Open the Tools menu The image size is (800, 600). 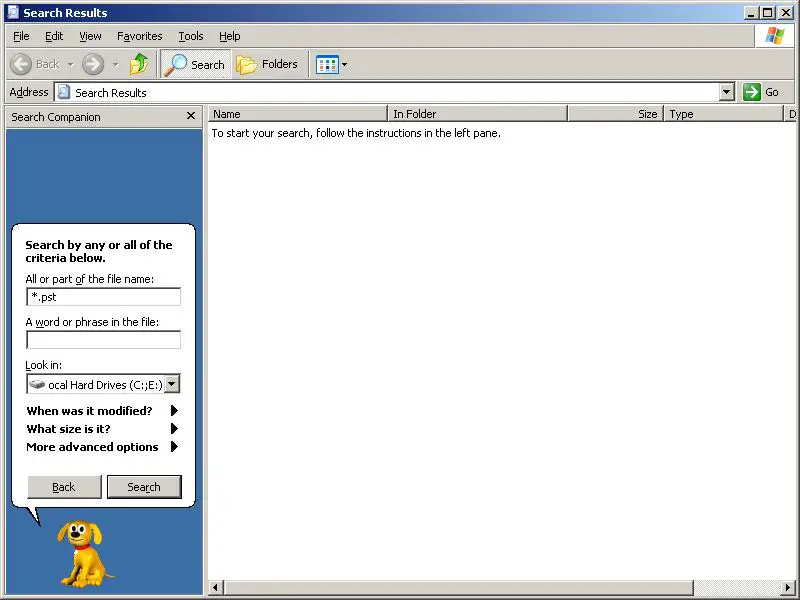pos(191,36)
